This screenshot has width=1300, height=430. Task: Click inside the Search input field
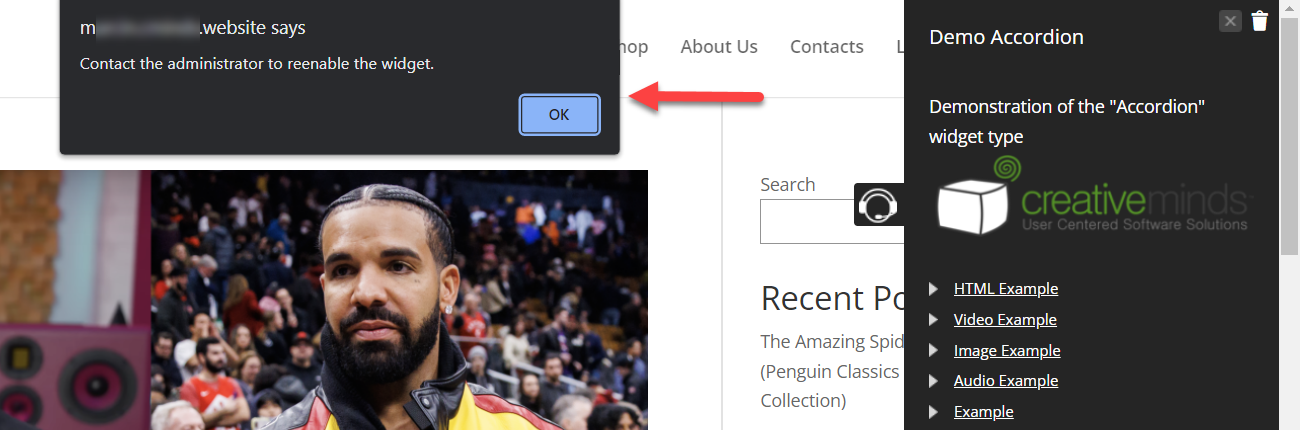[x=831, y=221]
